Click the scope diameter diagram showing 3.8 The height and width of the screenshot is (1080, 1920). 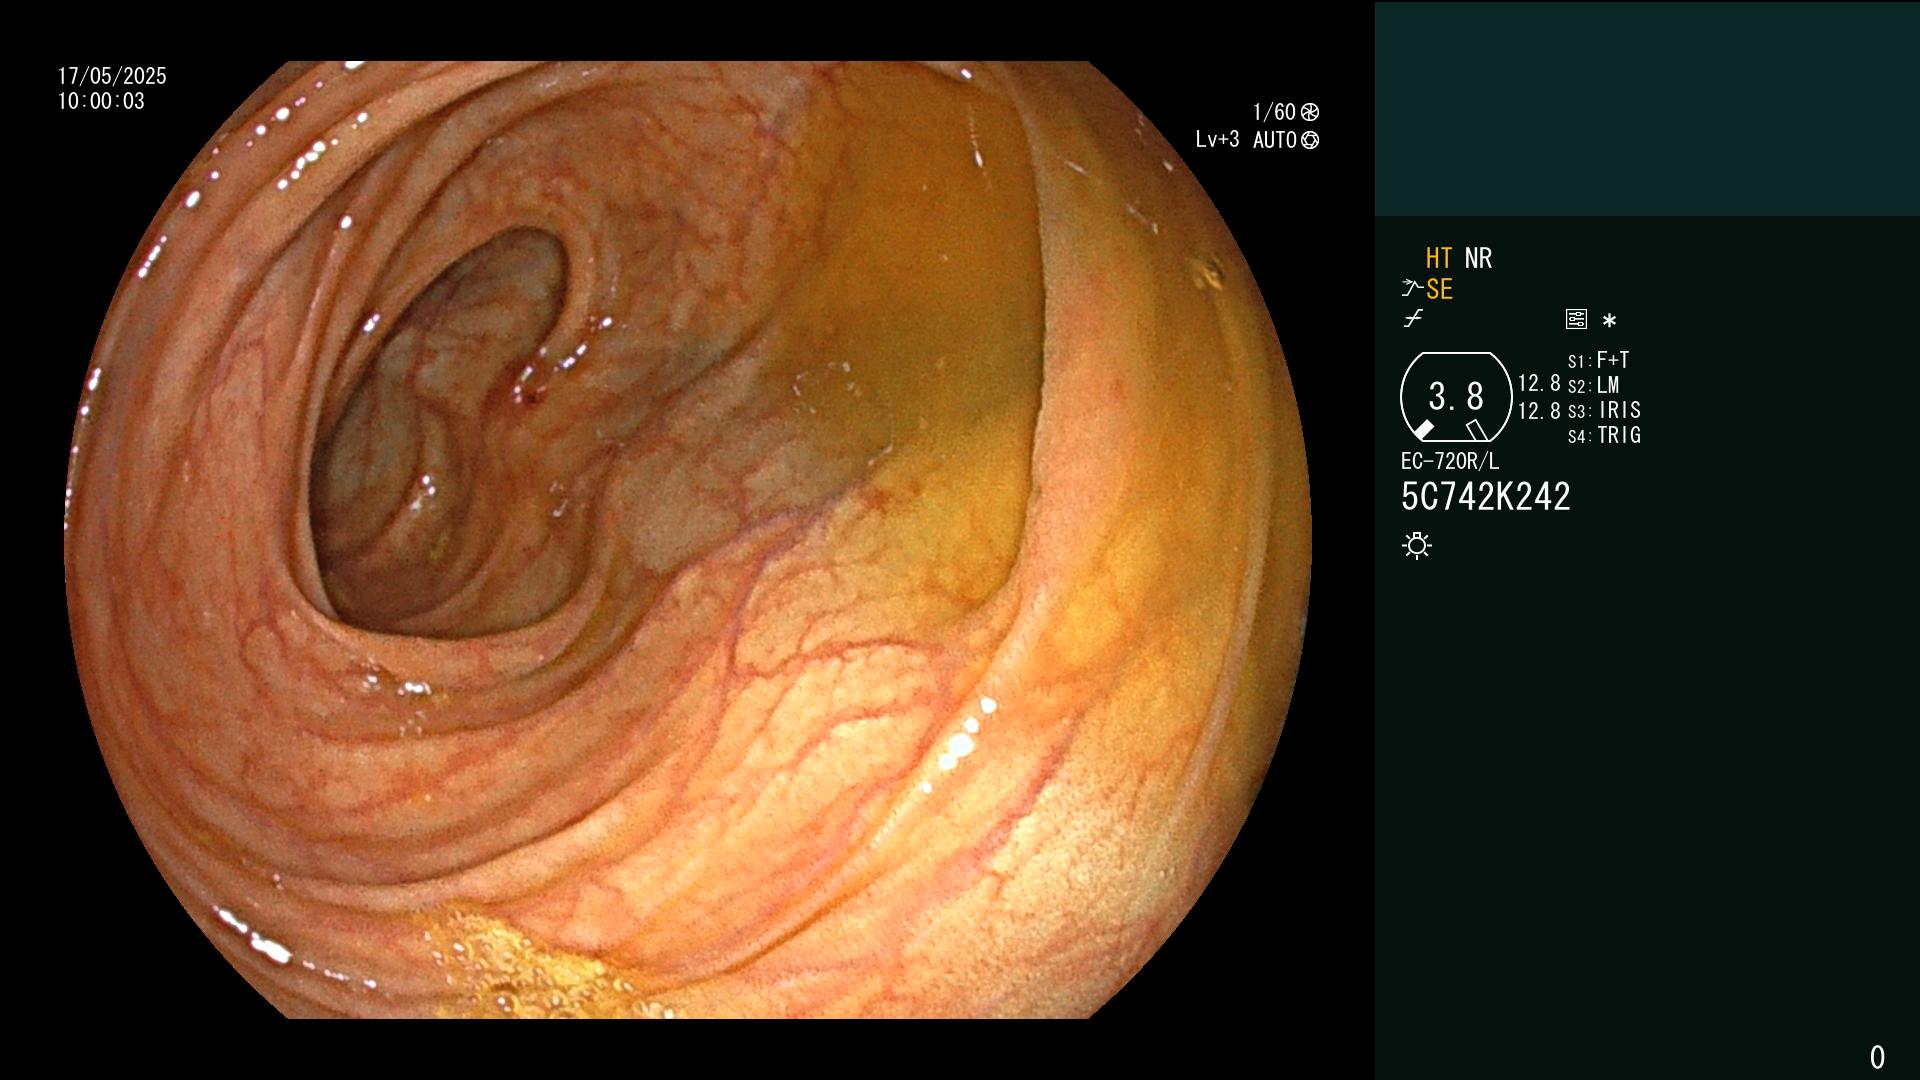click(x=1456, y=397)
